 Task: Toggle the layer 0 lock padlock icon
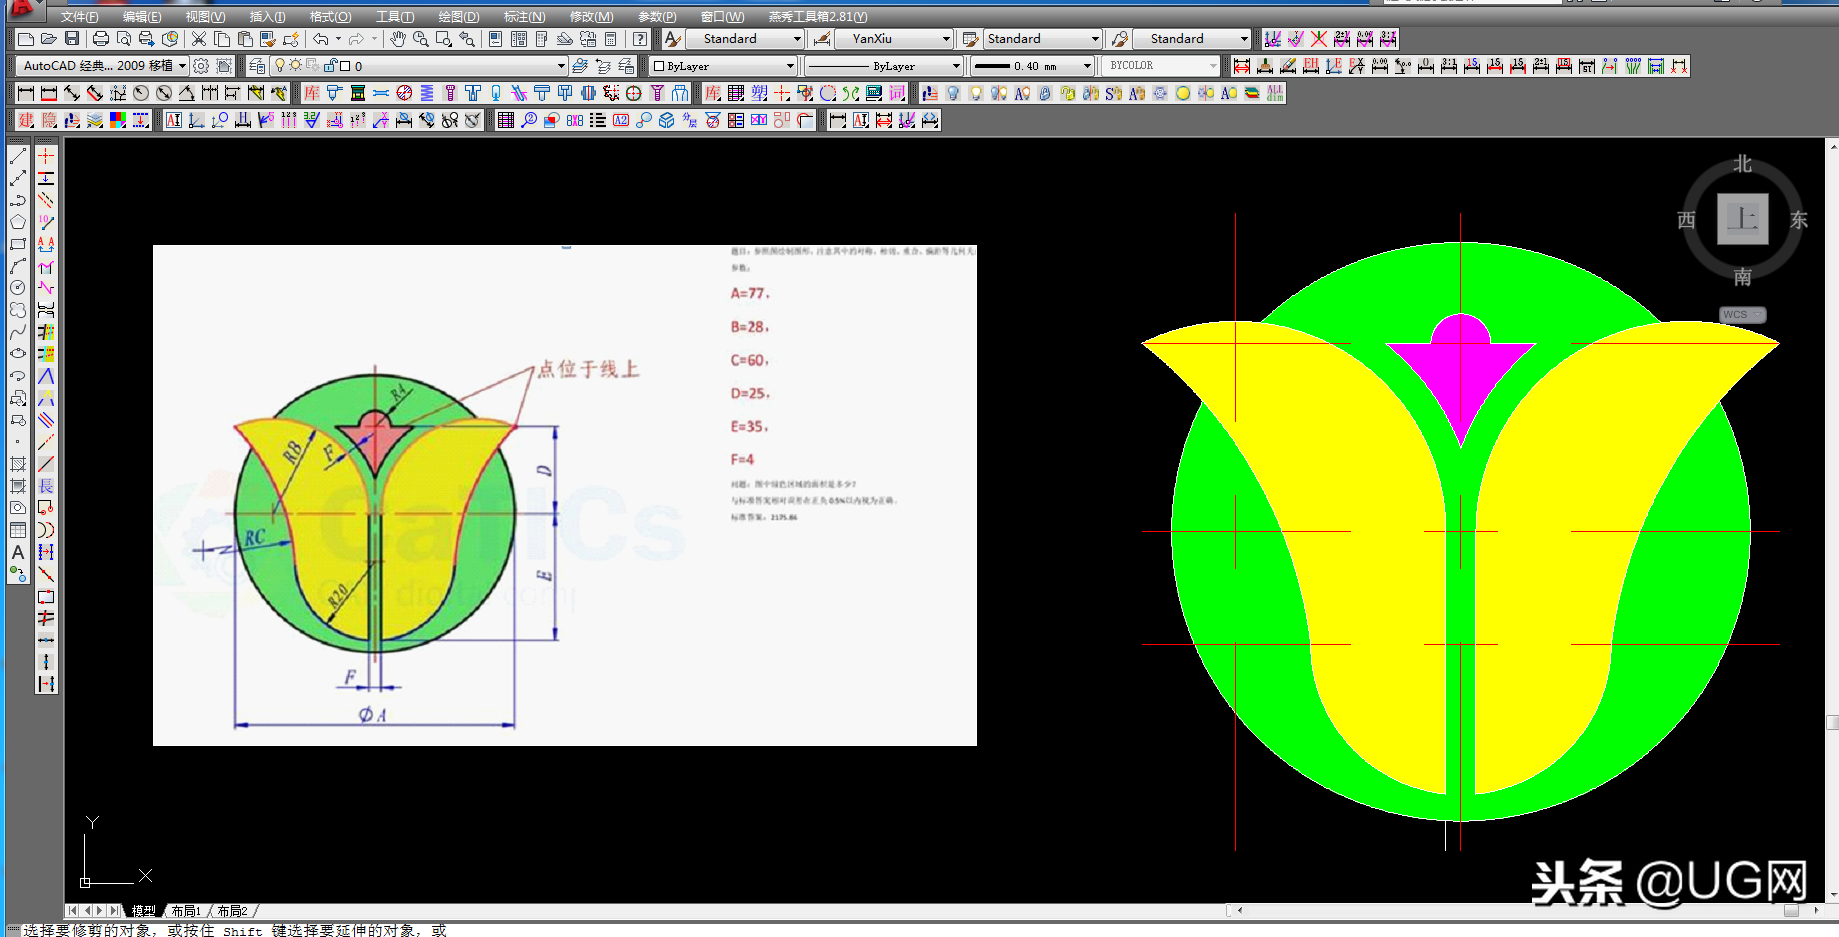(329, 66)
